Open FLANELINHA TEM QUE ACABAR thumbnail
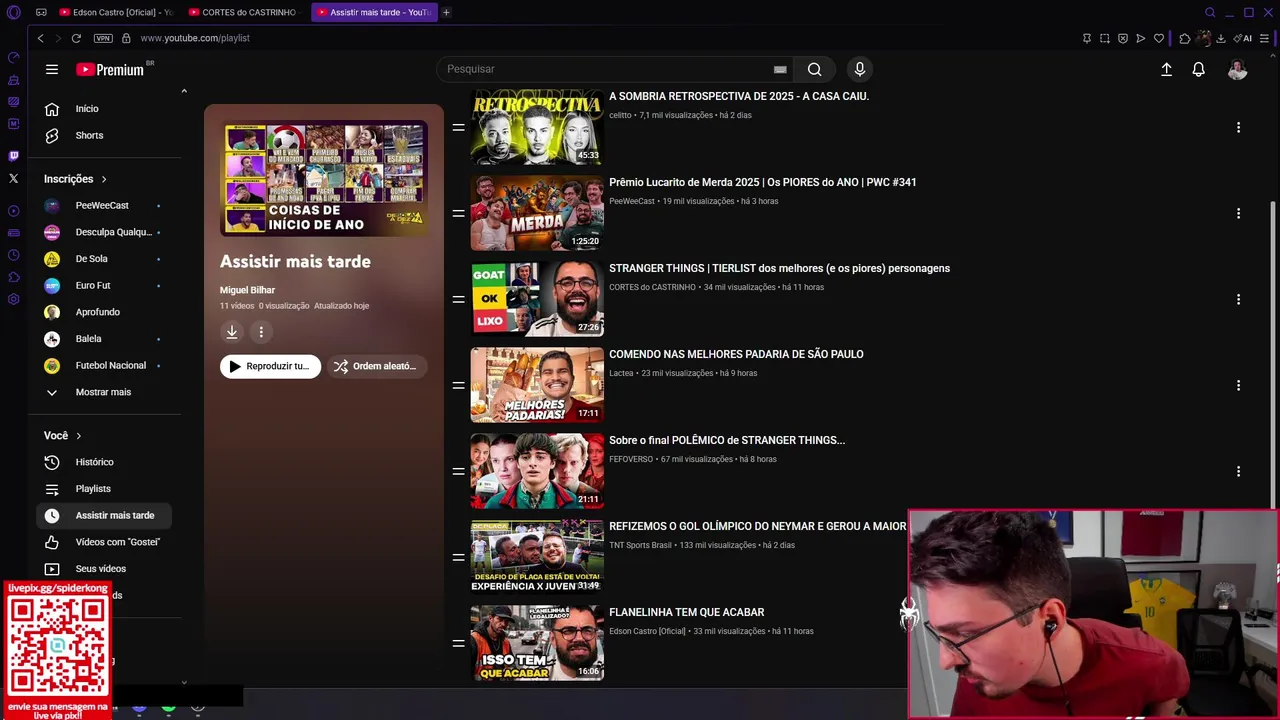The width and height of the screenshot is (1280, 720). (x=537, y=643)
